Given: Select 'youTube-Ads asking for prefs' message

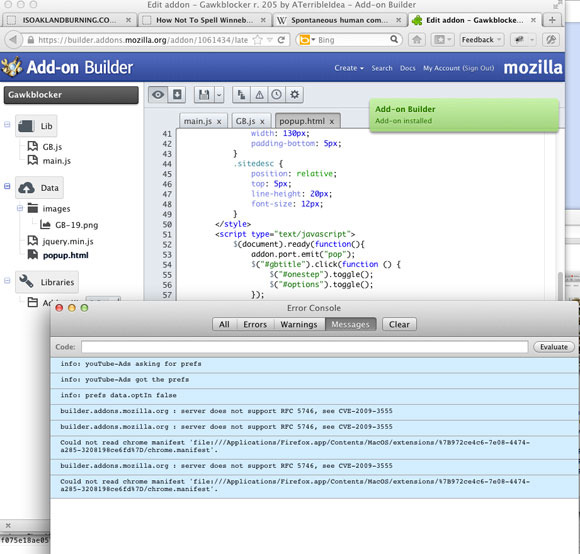Looking at the screenshot, I should click(x=314, y=364).
